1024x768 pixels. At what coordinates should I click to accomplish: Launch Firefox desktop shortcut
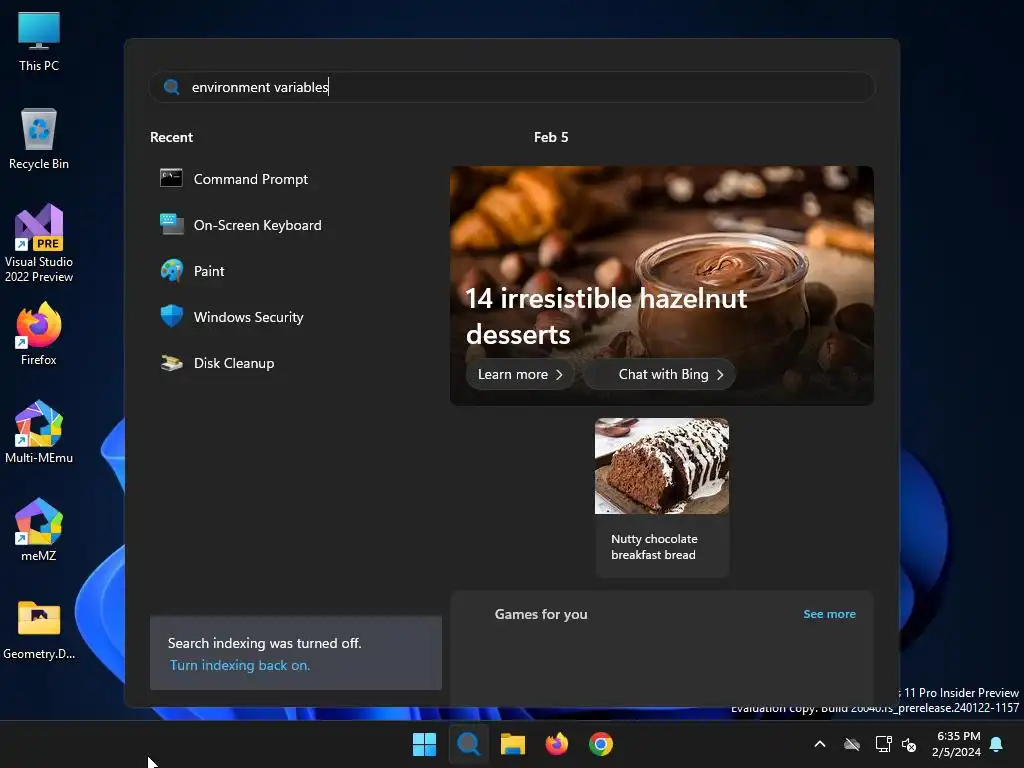(39, 334)
